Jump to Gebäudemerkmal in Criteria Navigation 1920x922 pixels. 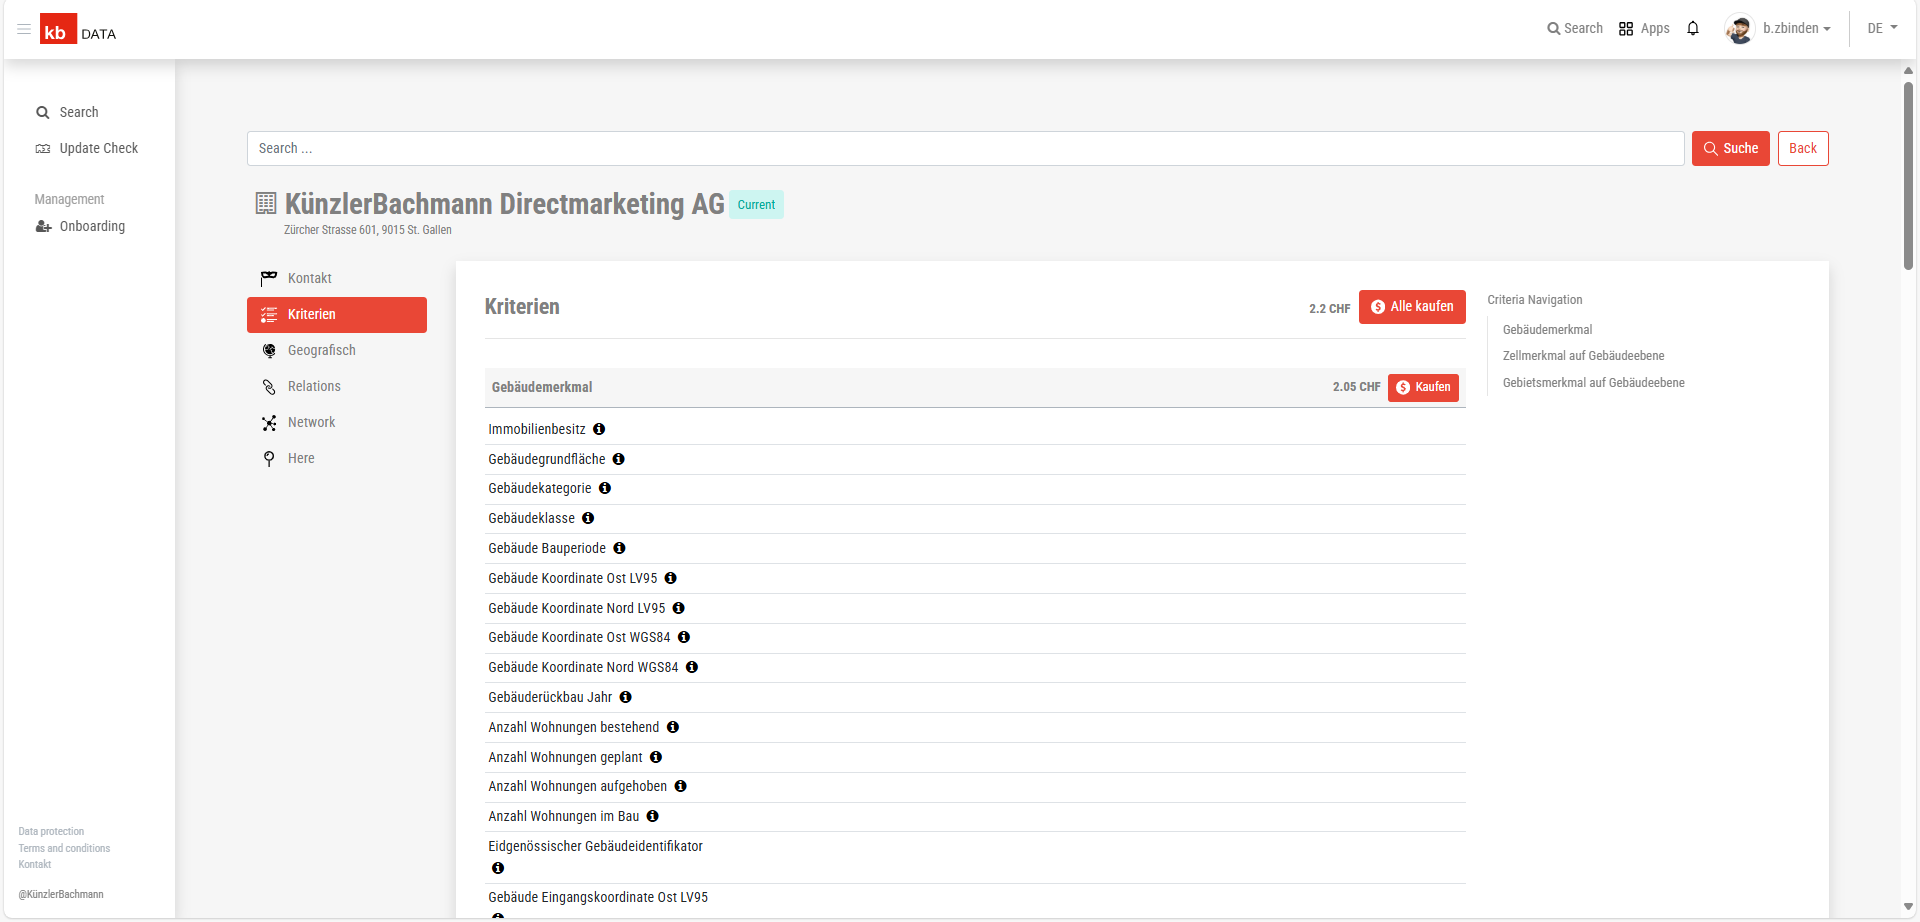click(1547, 329)
